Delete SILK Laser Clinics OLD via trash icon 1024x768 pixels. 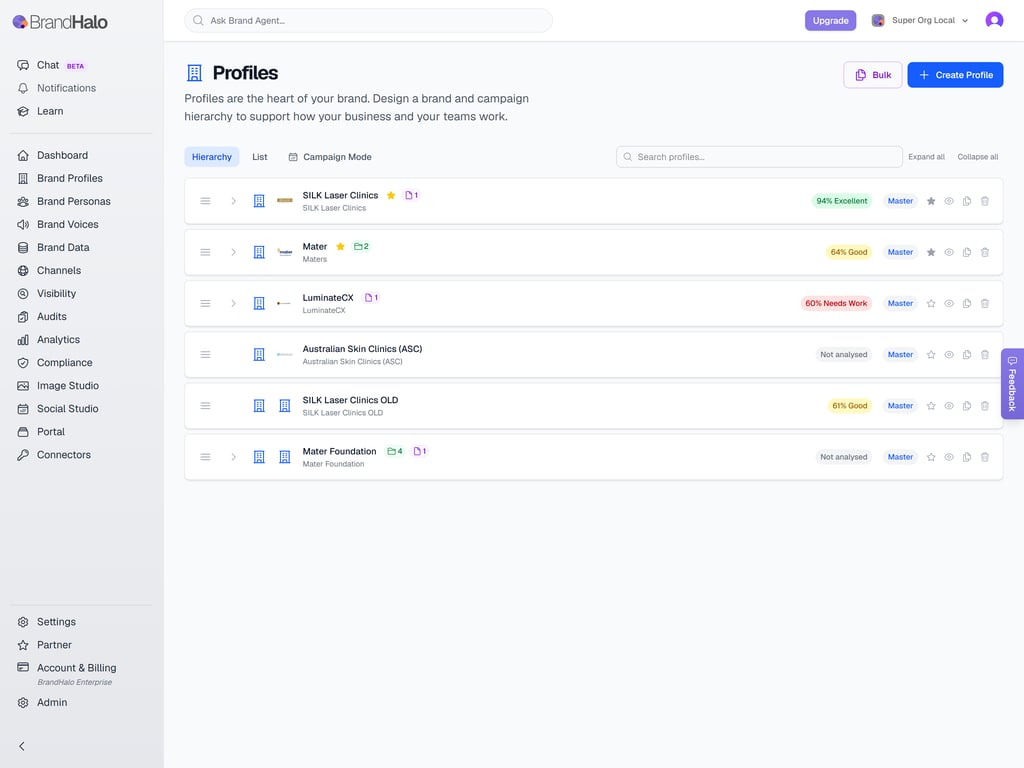985,406
